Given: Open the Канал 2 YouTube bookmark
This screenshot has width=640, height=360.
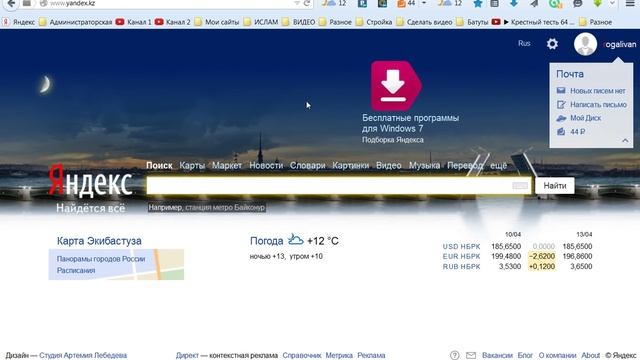Looking at the screenshot, I should pyautogui.click(x=173, y=22).
